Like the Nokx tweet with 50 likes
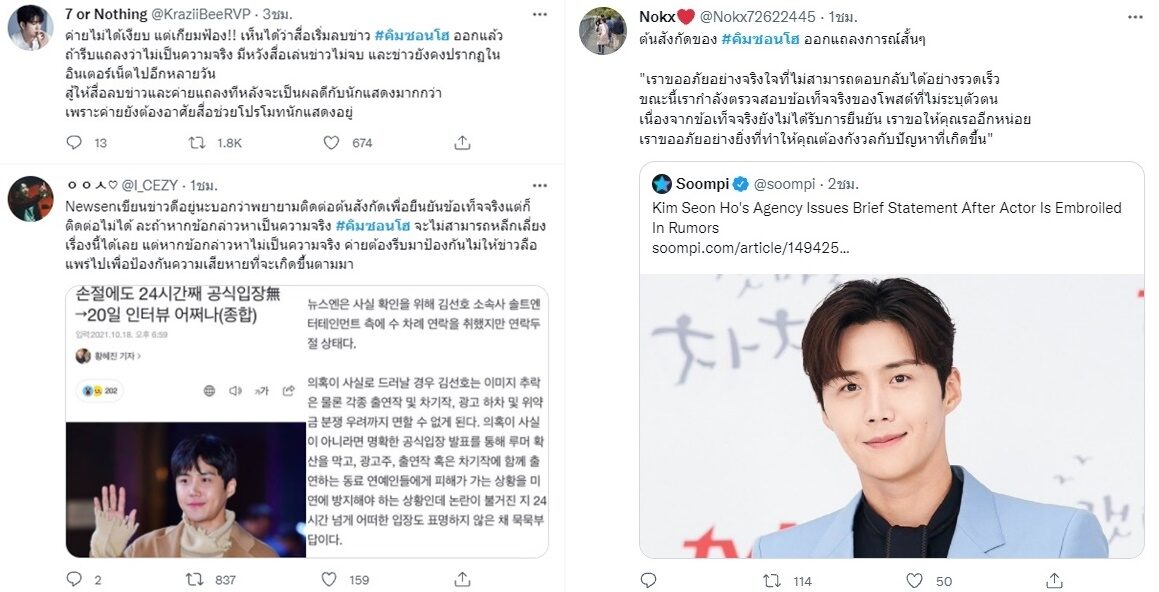This screenshot has height=592, width=1159. (915, 581)
